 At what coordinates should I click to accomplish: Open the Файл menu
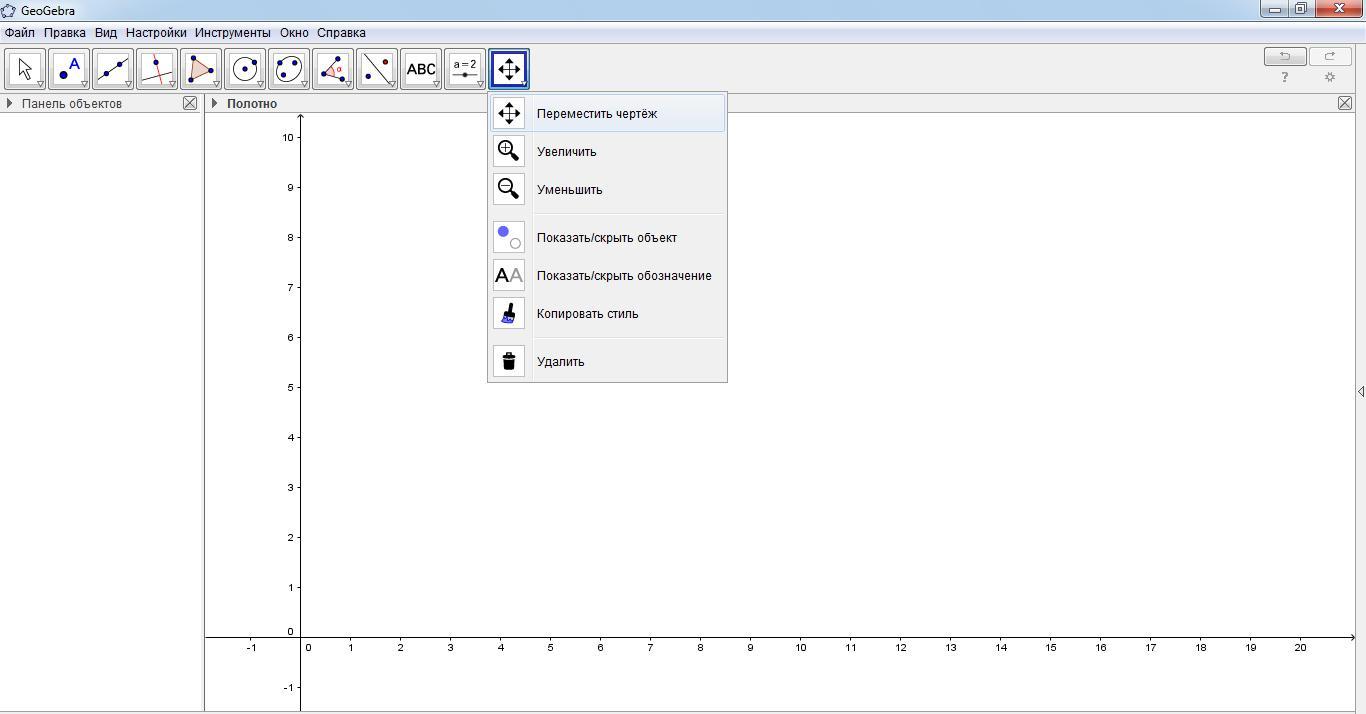coord(20,33)
